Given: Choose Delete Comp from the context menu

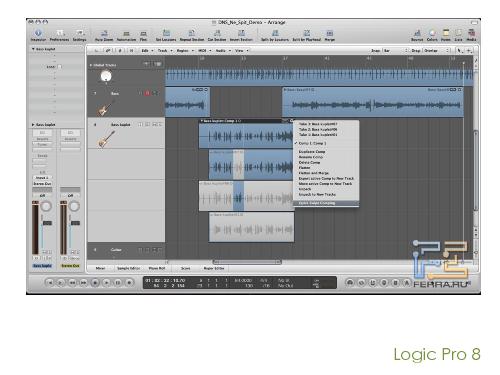Looking at the screenshot, I should coord(309,162).
